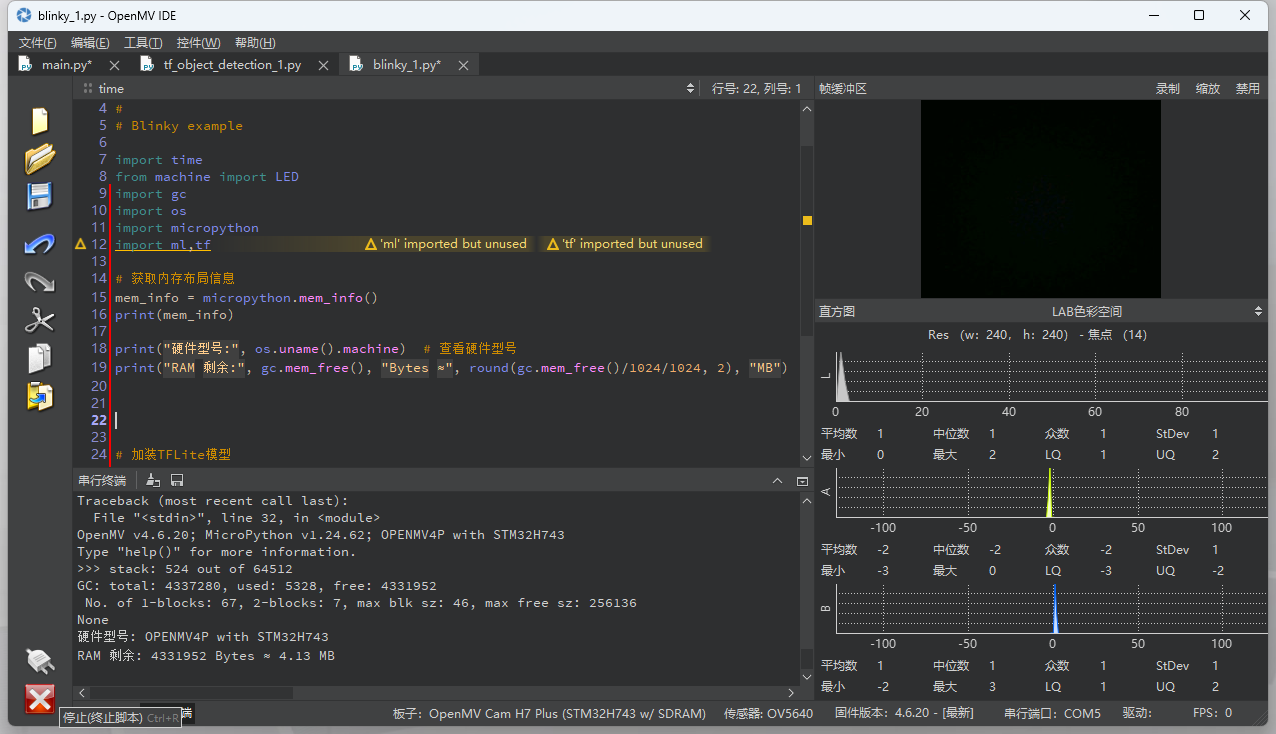The height and width of the screenshot is (734, 1276).
Task: Click the FPS: 0 status entry
Action: tap(1212, 714)
